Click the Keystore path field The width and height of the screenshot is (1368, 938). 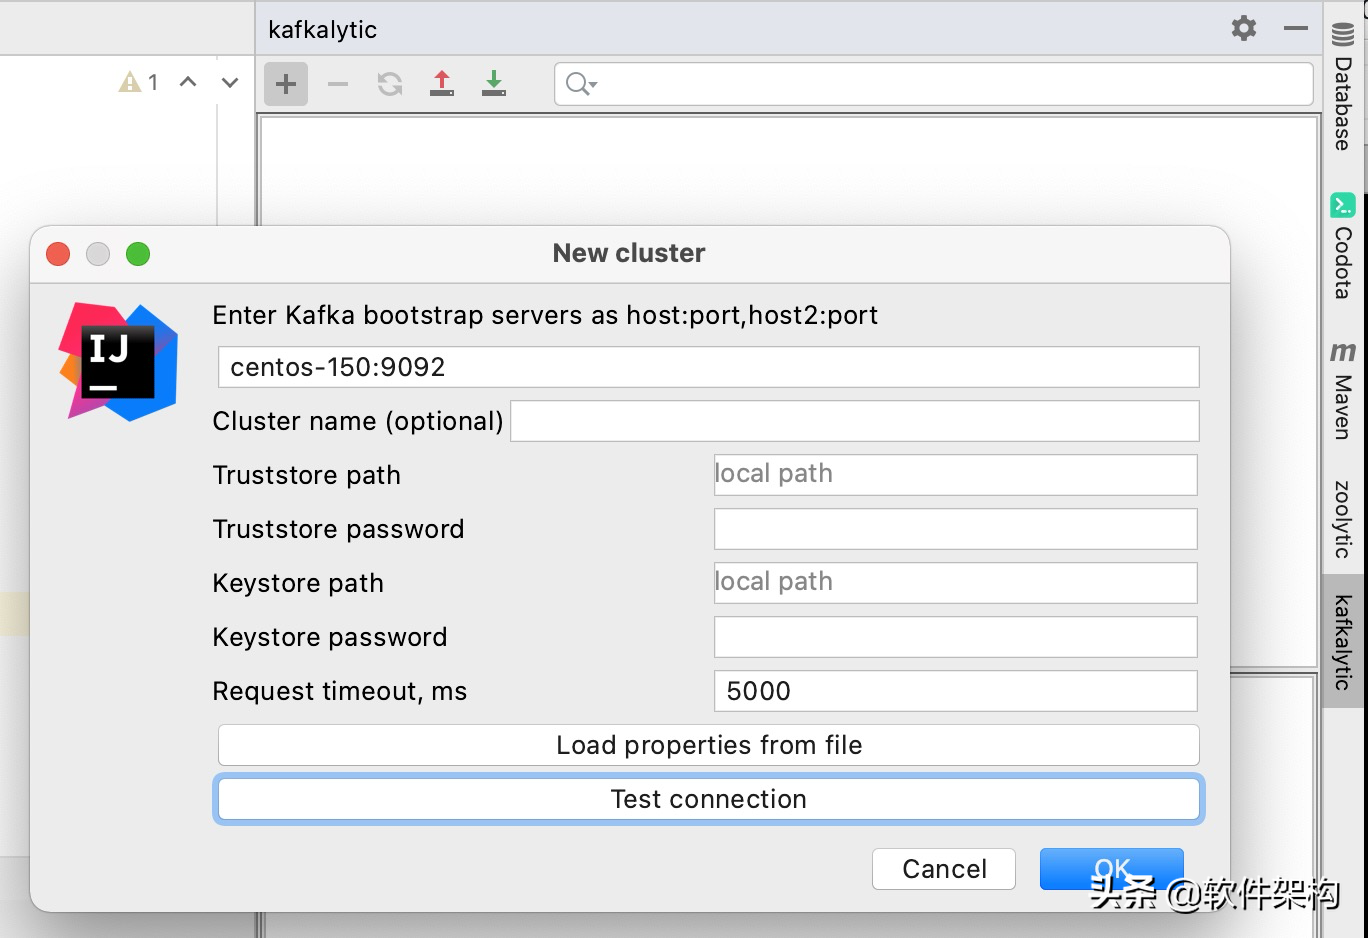(955, 583)
